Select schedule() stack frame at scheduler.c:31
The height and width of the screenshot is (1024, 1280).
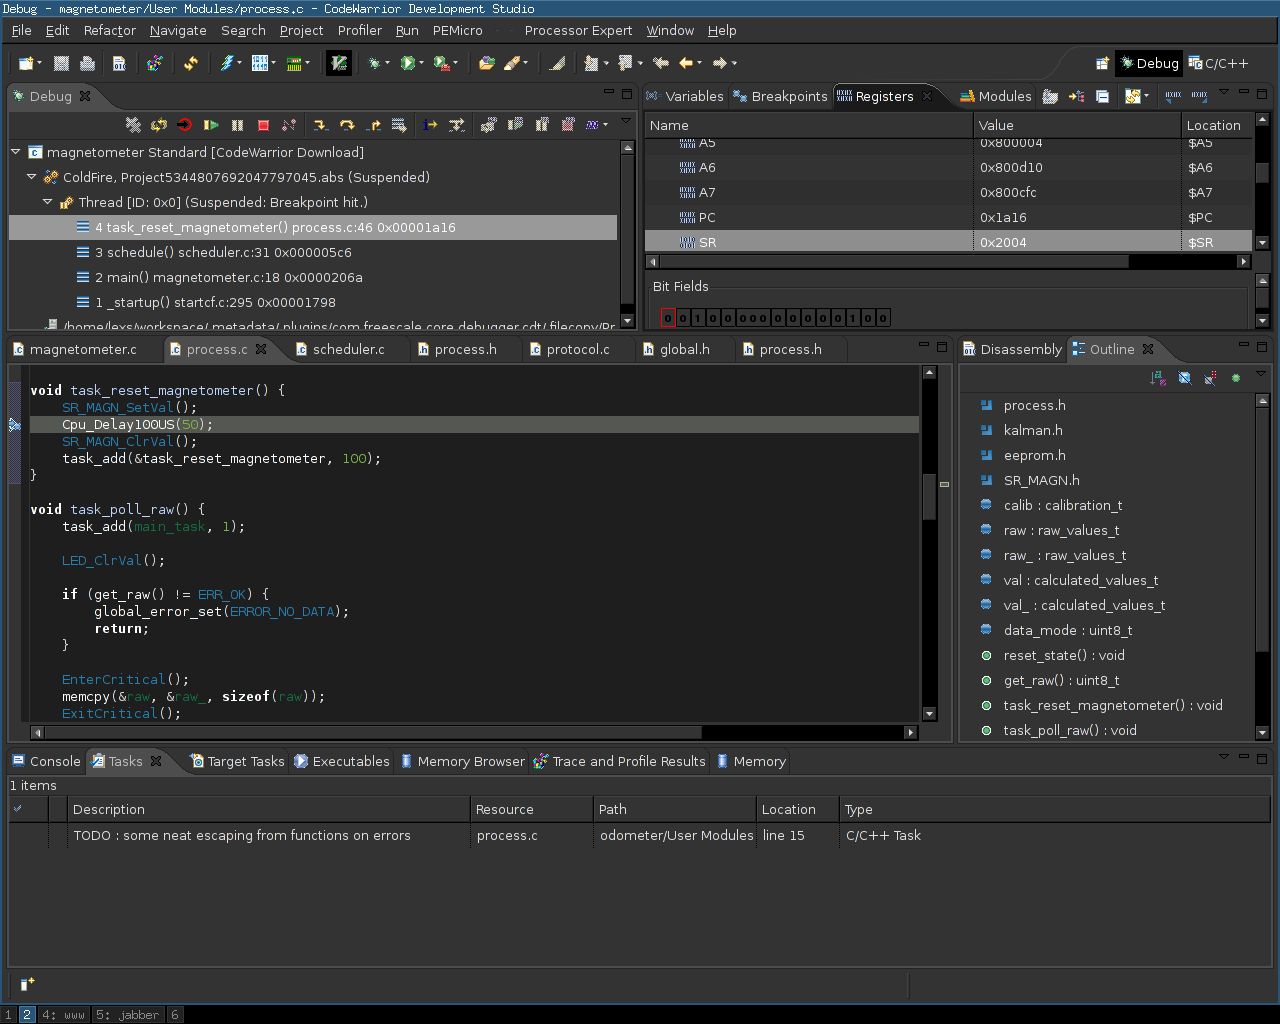tap(223, 252)
